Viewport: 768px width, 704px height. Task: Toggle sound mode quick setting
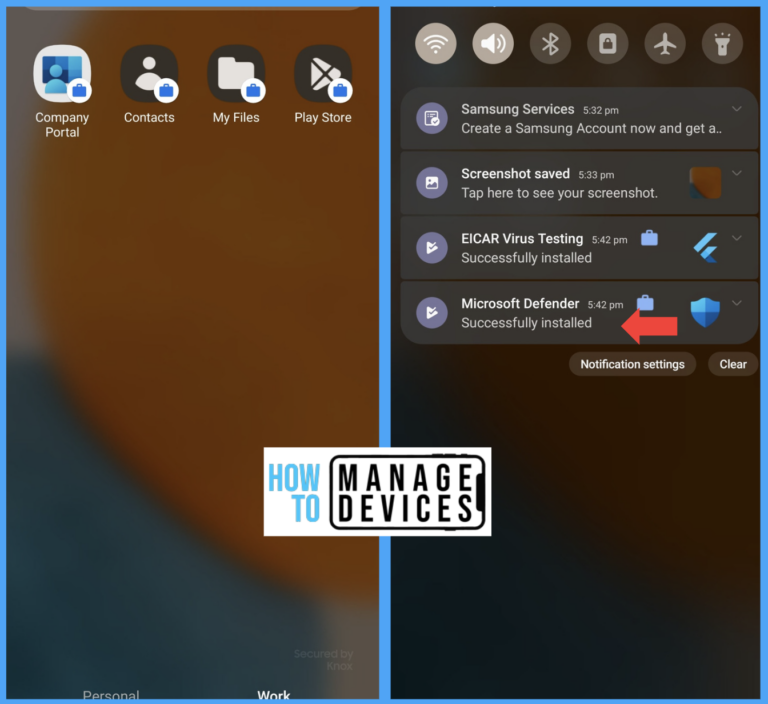coord(493,44)
